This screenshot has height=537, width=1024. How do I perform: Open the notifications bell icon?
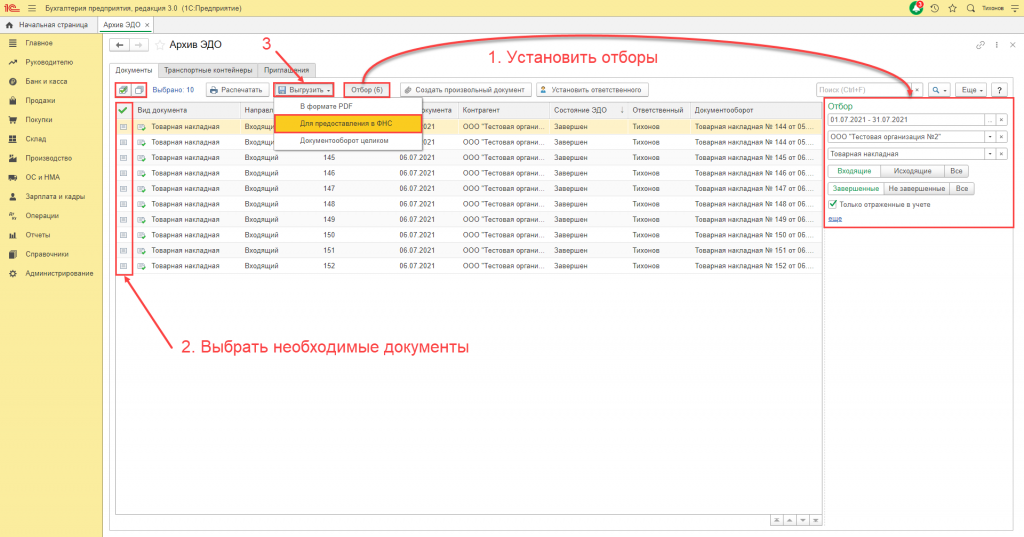(x=916, y=8)
